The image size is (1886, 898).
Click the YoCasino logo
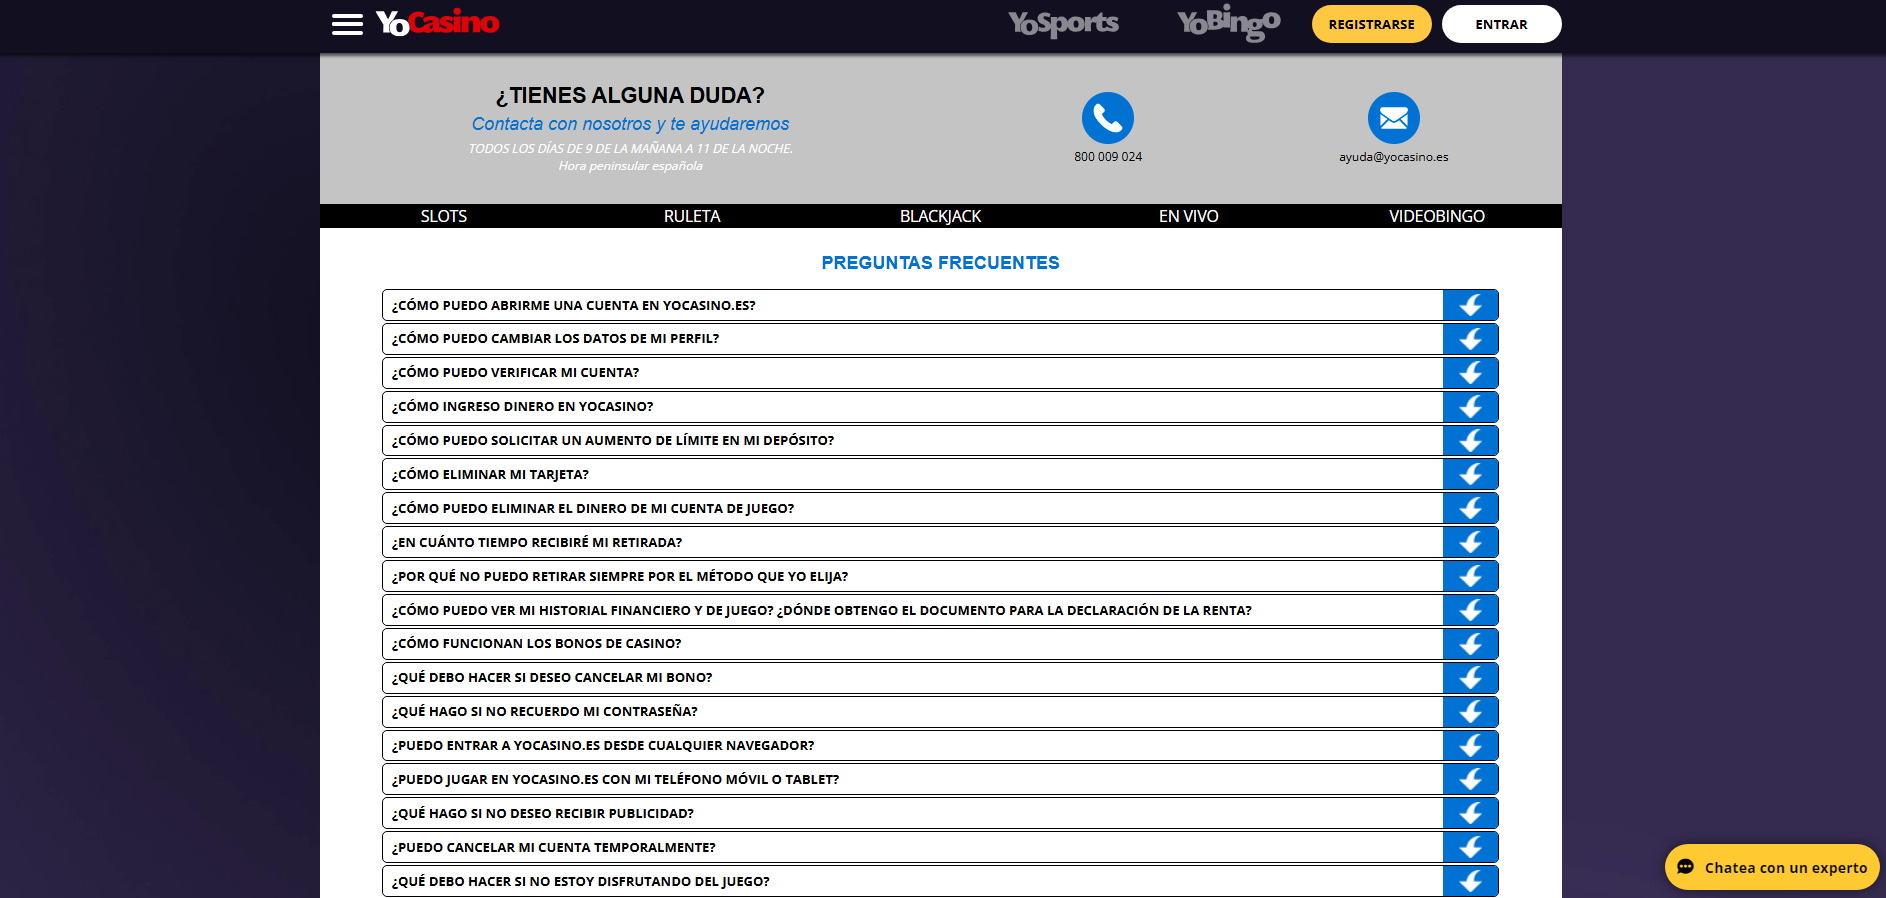(437, 23)
